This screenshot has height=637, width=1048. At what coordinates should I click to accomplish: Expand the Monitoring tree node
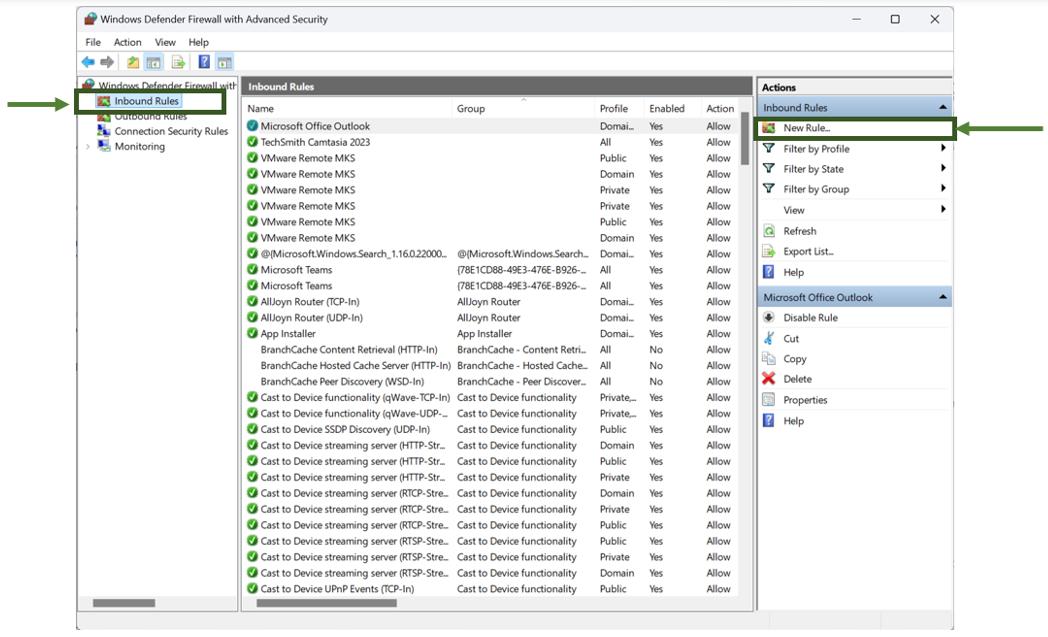pos(88,147)
